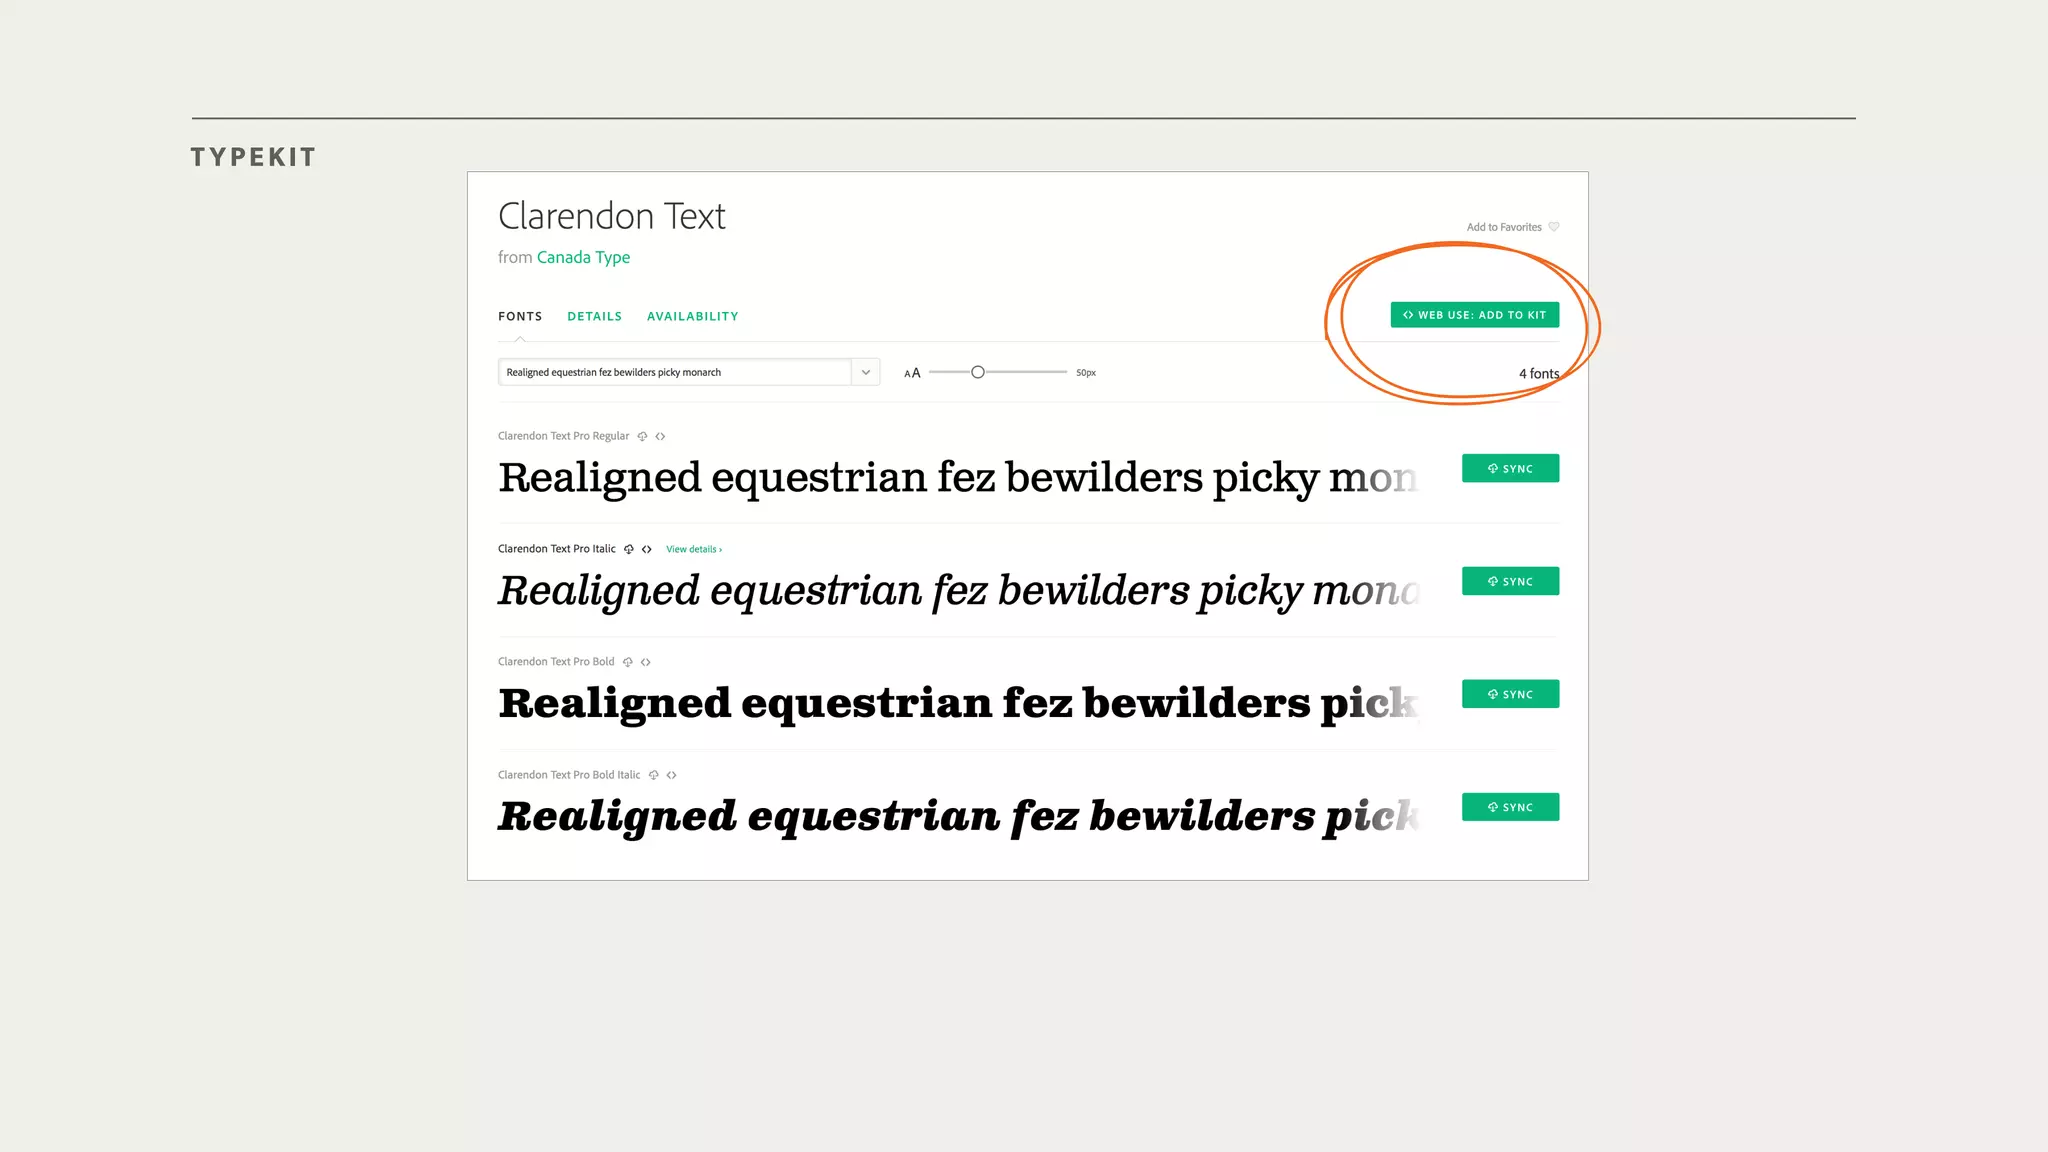The image size is (2048, 1152).
Task: Switch to the Availability tab
Action: point(692,316)
